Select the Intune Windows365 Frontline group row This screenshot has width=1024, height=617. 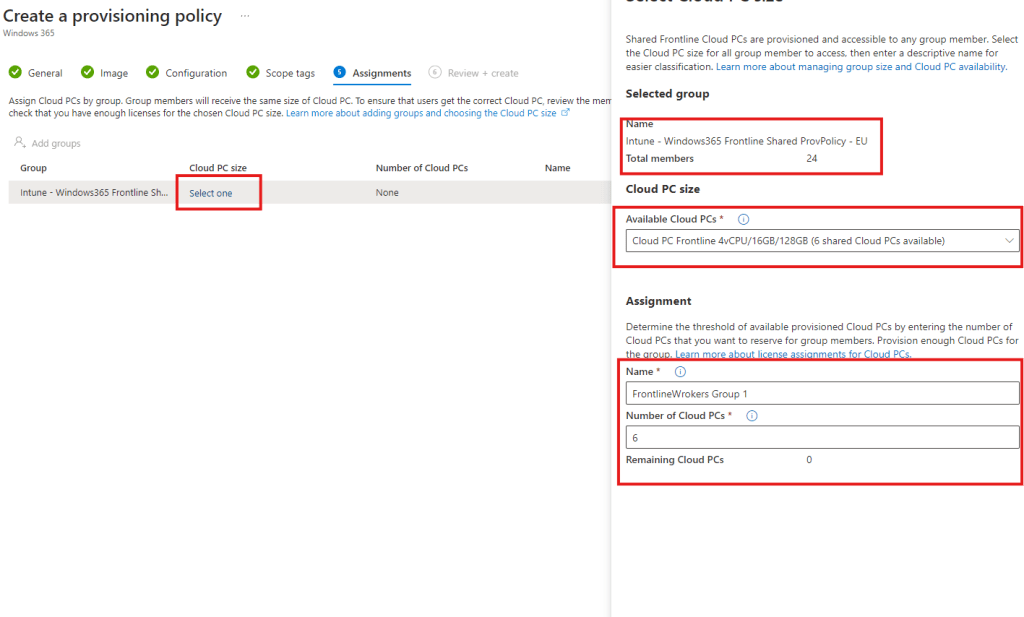click(x=94, y=193)
